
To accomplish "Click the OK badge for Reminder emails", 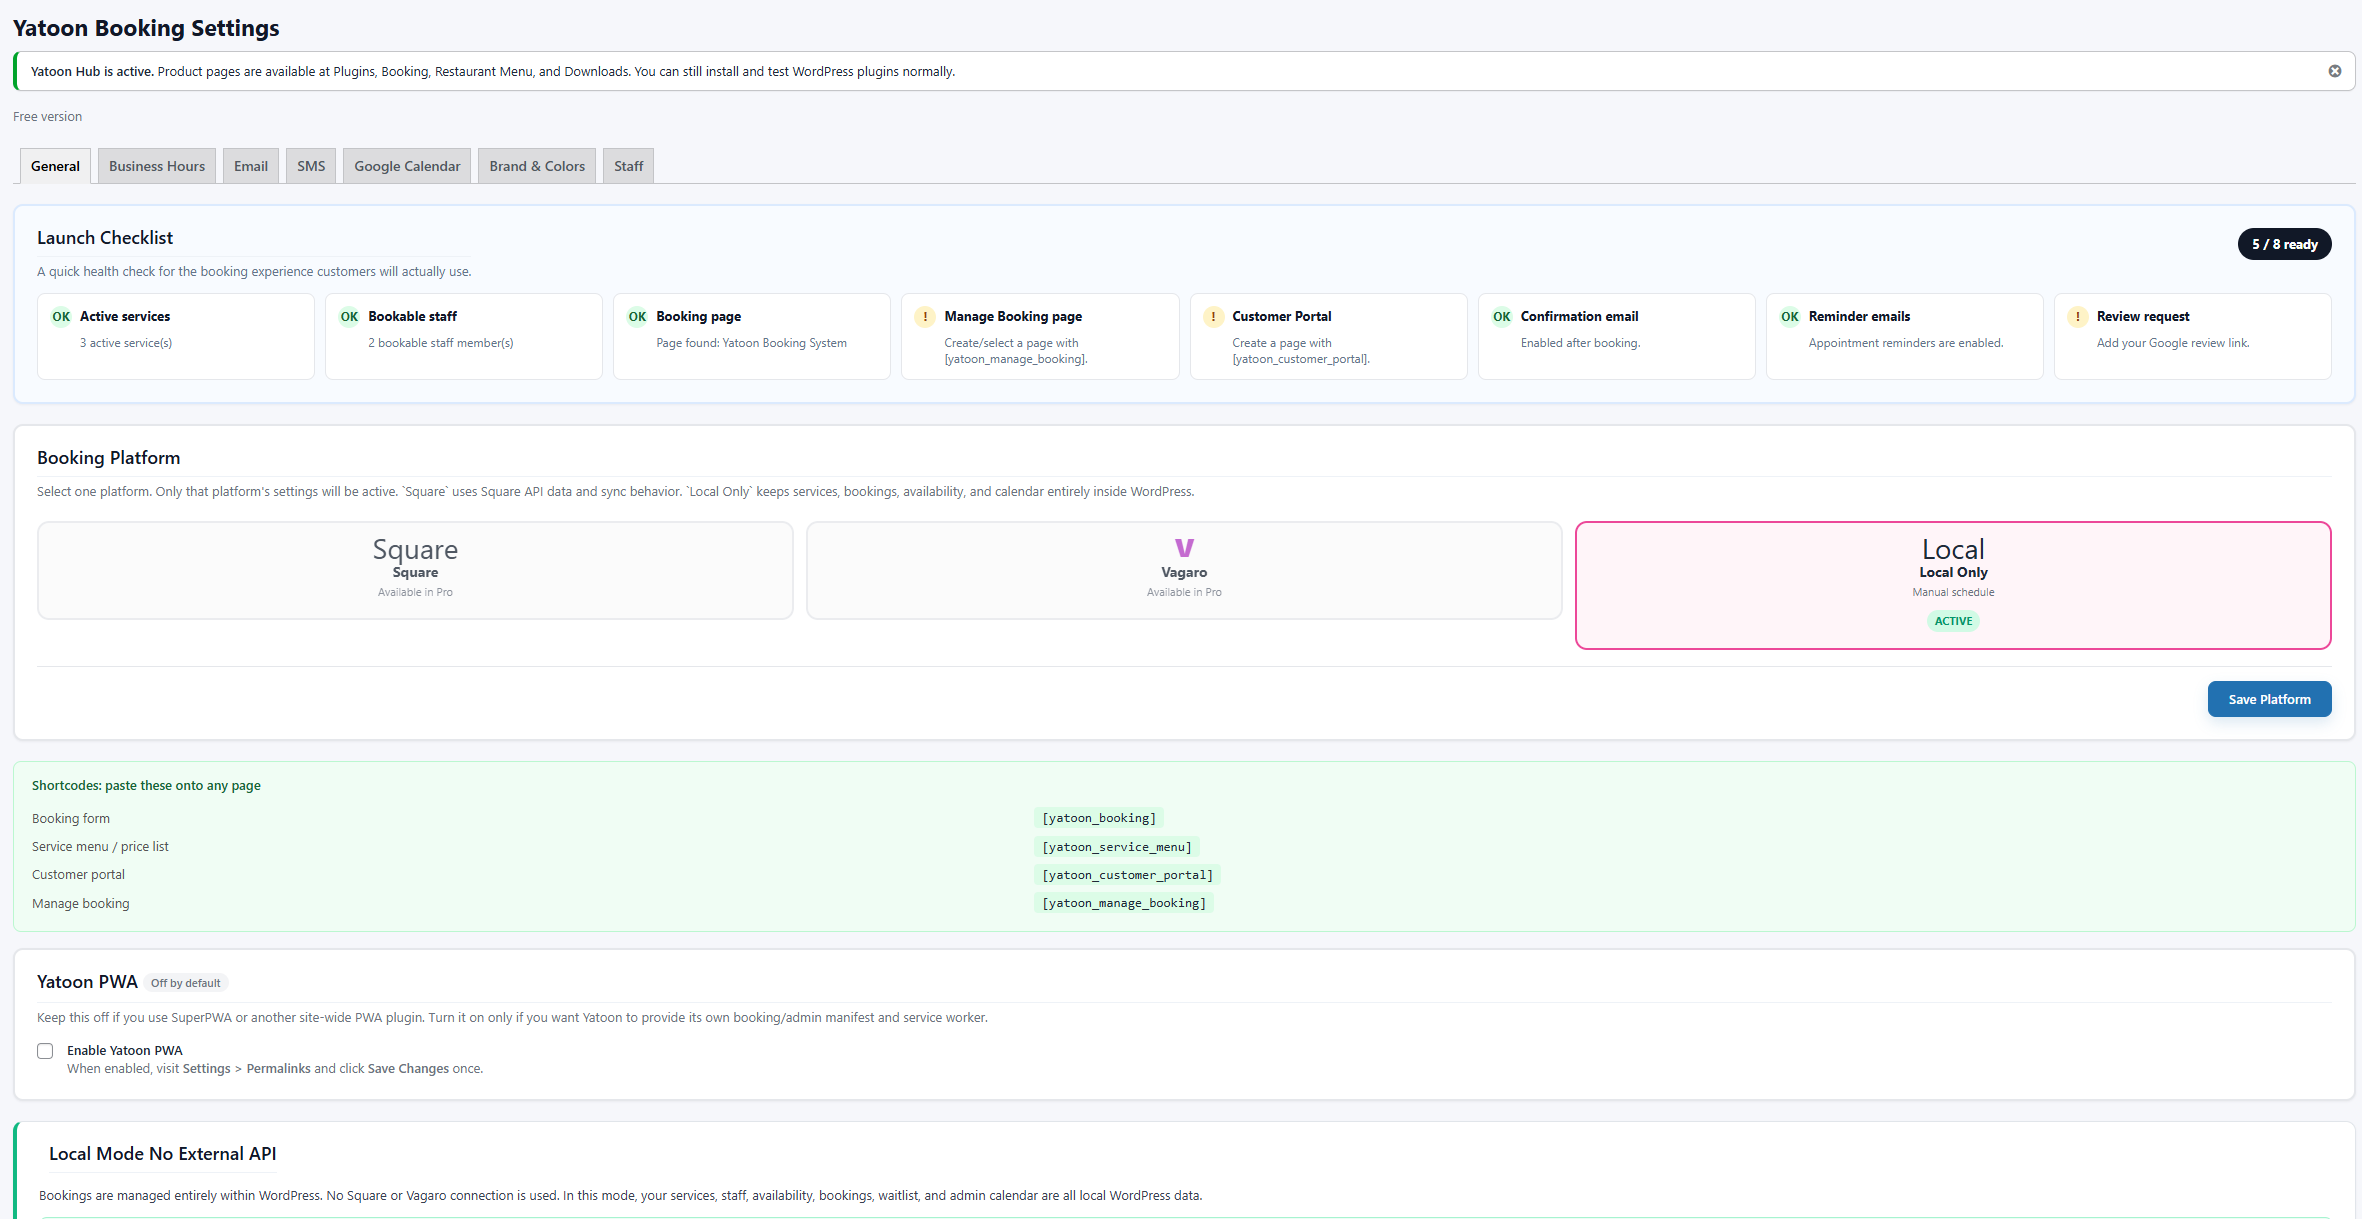I will point(1790,317).
